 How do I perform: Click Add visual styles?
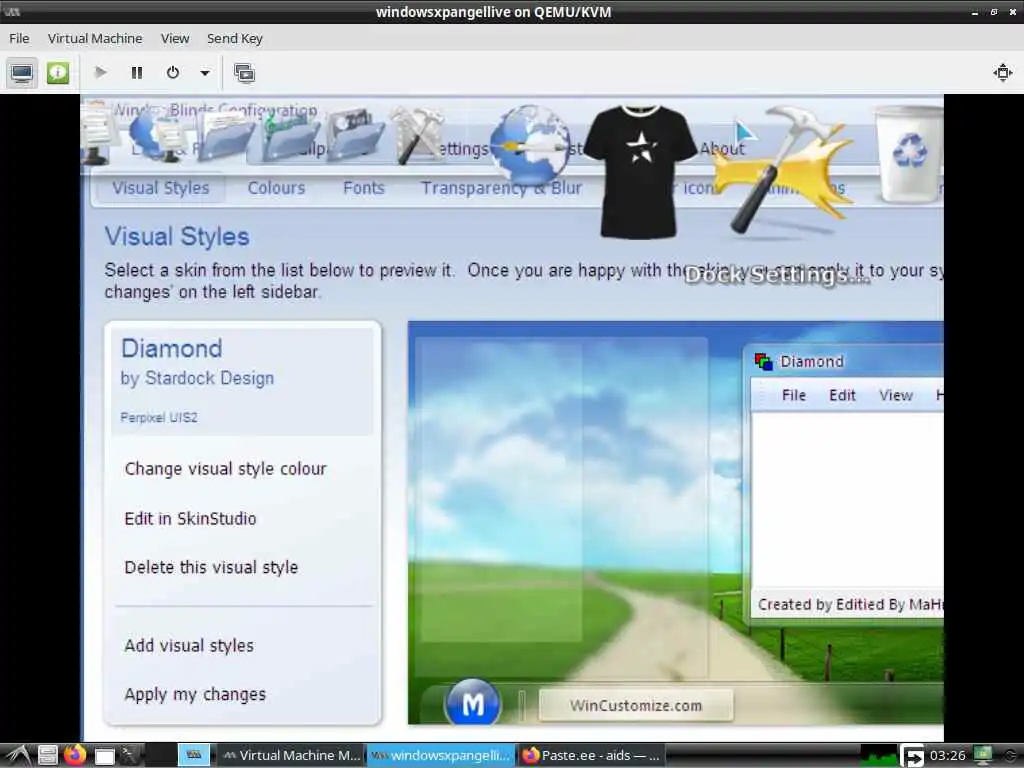[x=189, y=645]
